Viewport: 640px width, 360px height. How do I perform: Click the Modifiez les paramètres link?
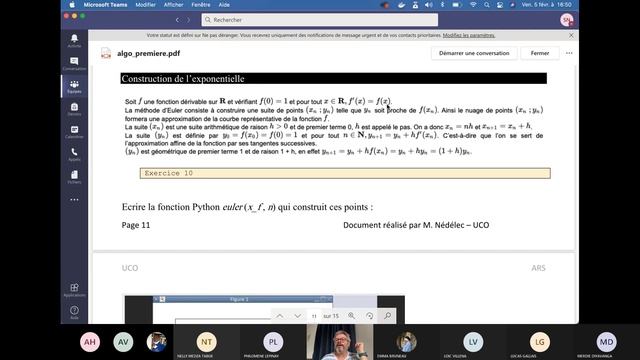point(469,36)
